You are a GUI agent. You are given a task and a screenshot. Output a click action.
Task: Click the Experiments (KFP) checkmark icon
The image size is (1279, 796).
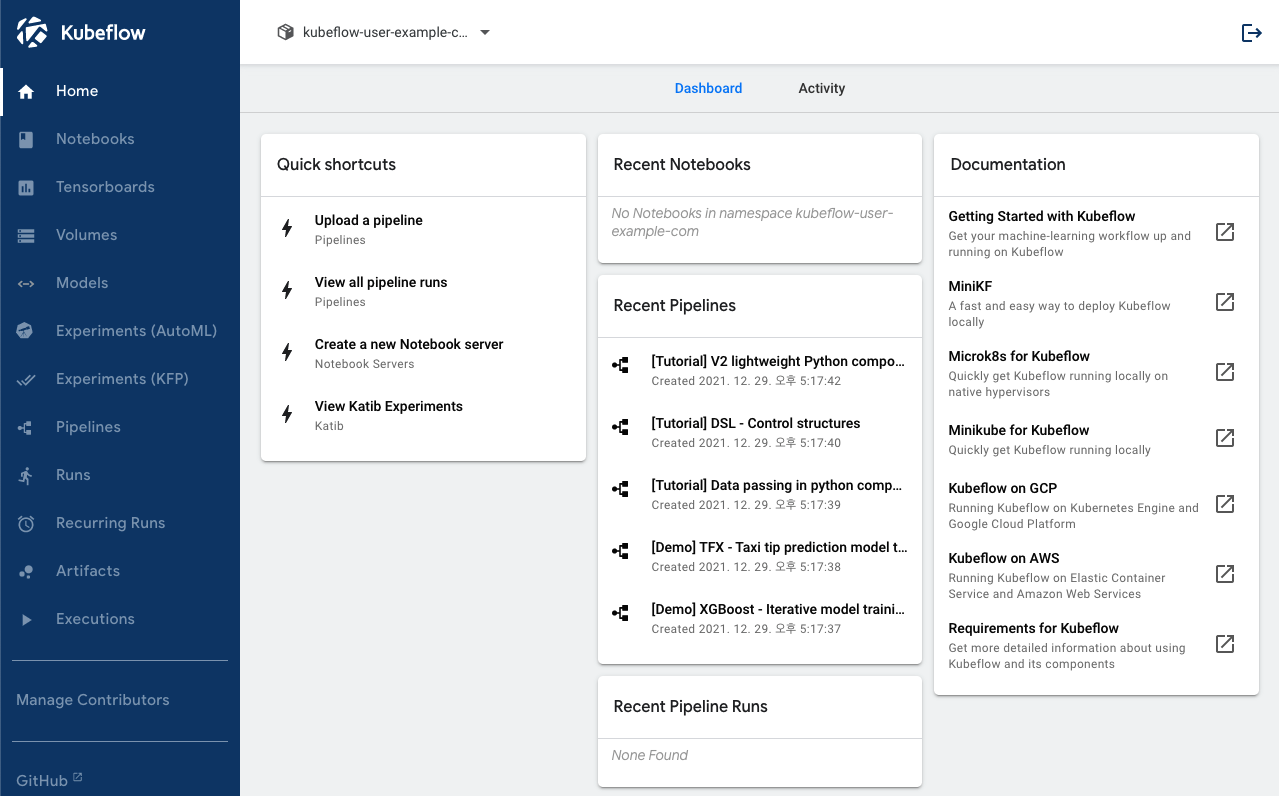[x=26, y=379]
